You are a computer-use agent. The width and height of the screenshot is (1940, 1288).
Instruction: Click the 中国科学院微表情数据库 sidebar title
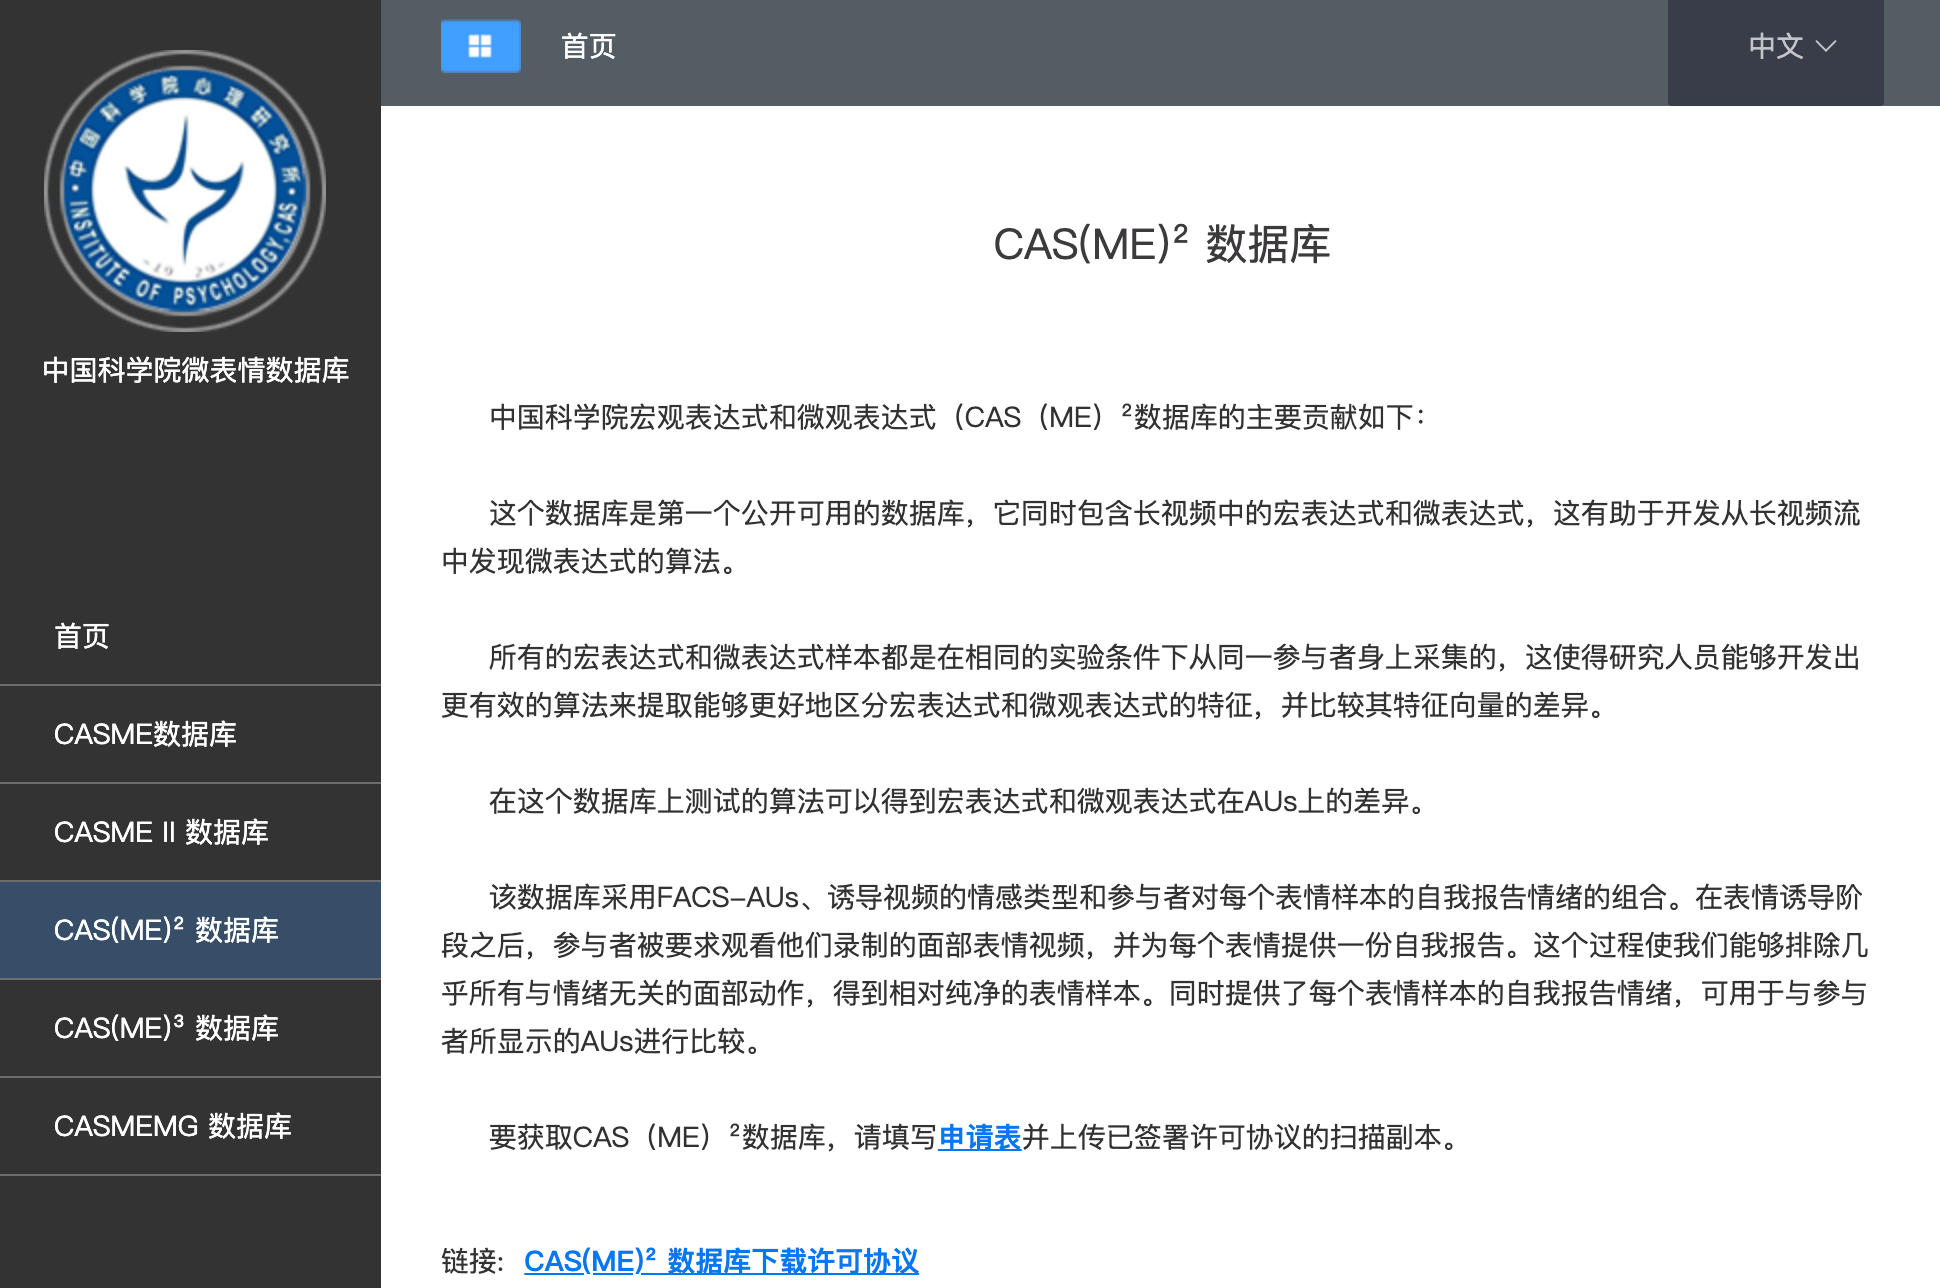click(x=195, y=370)
